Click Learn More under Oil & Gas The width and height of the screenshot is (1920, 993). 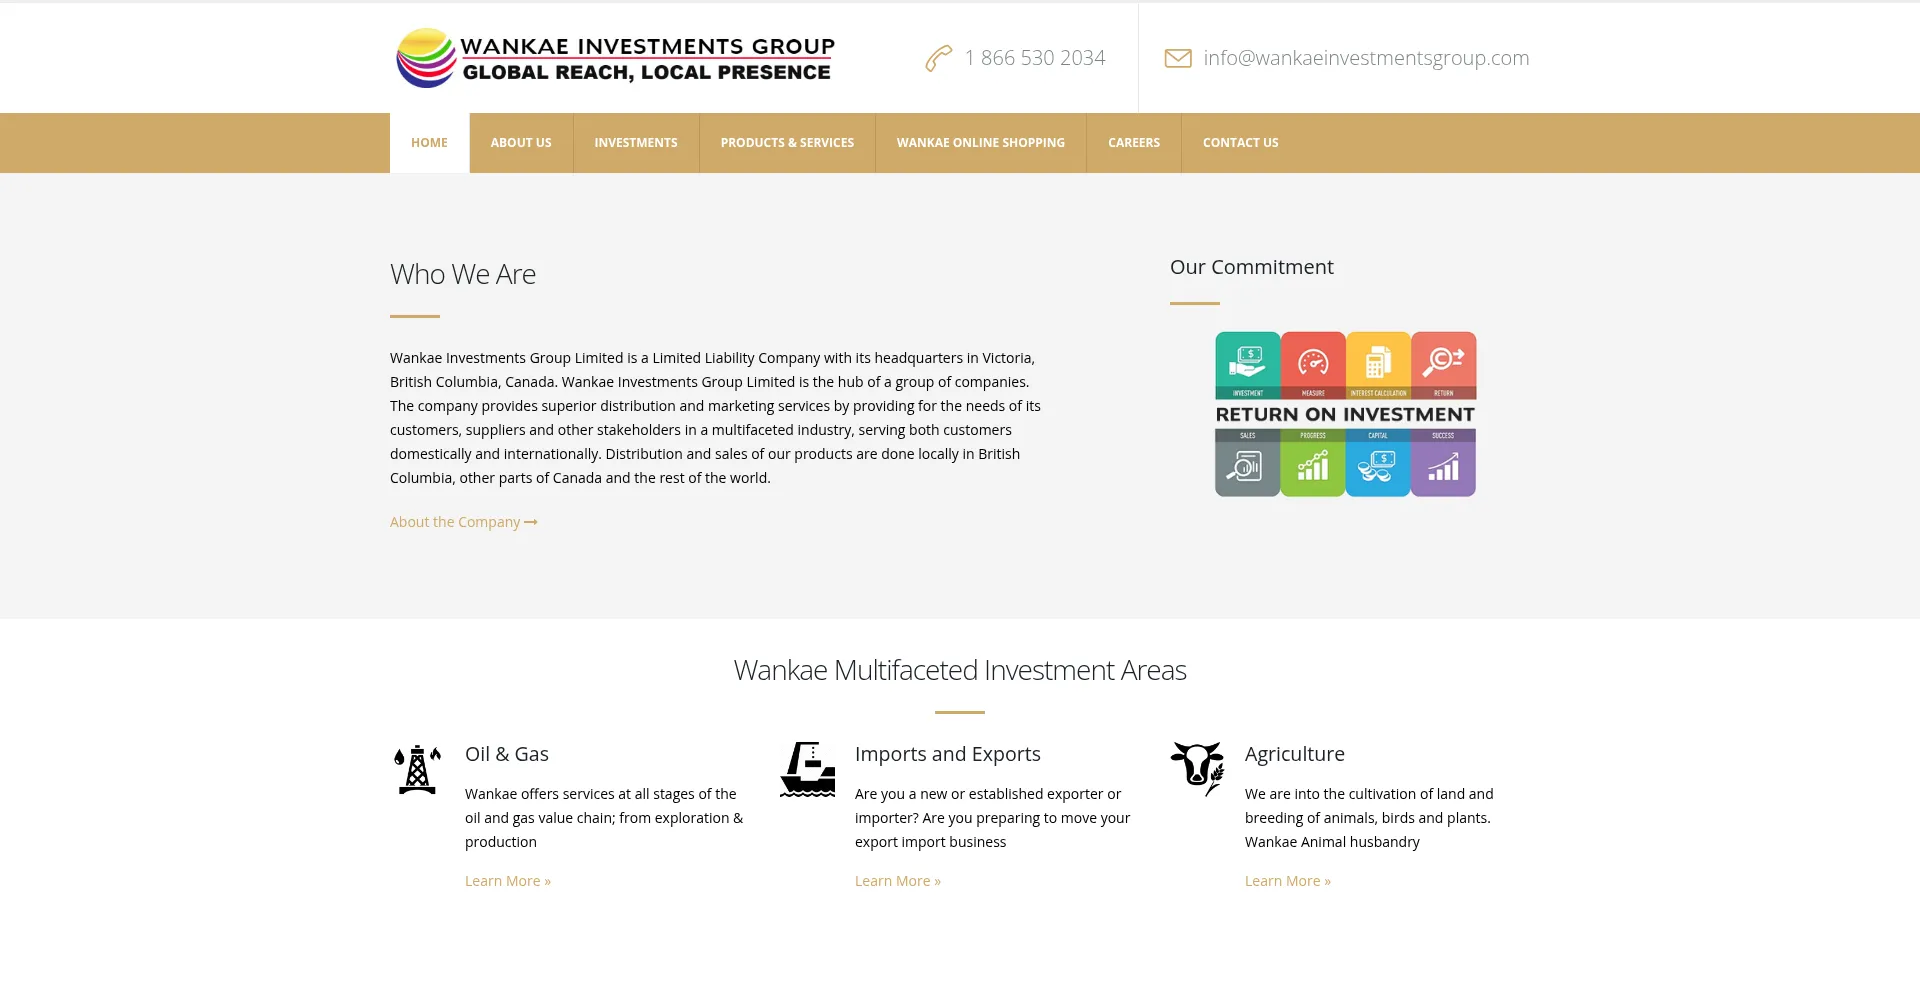point(507,881)
